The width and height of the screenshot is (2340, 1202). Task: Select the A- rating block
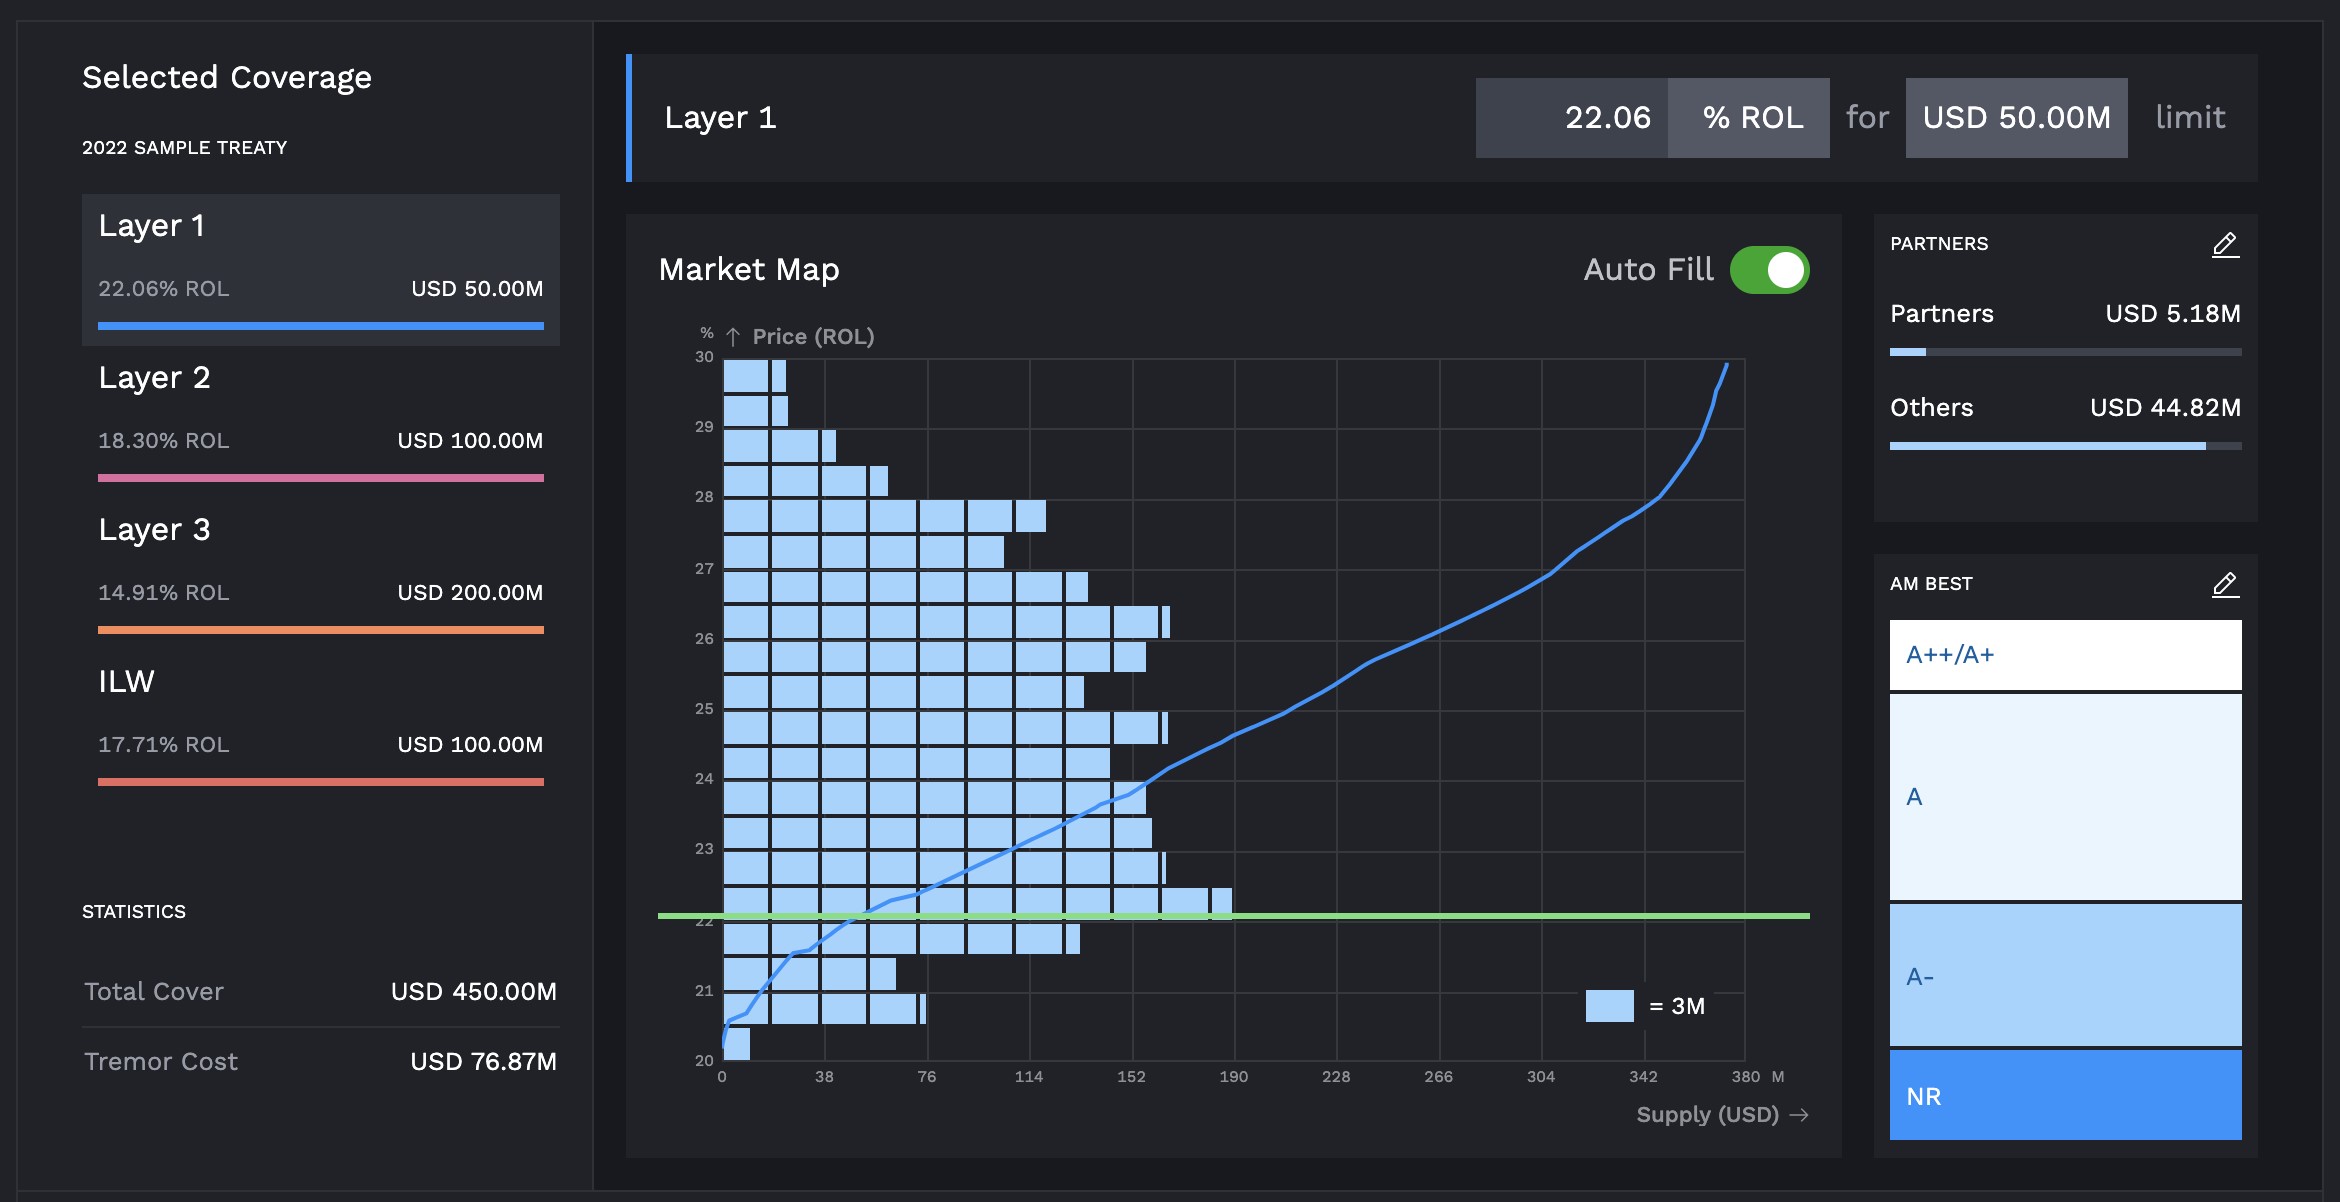coord(2065,975)
